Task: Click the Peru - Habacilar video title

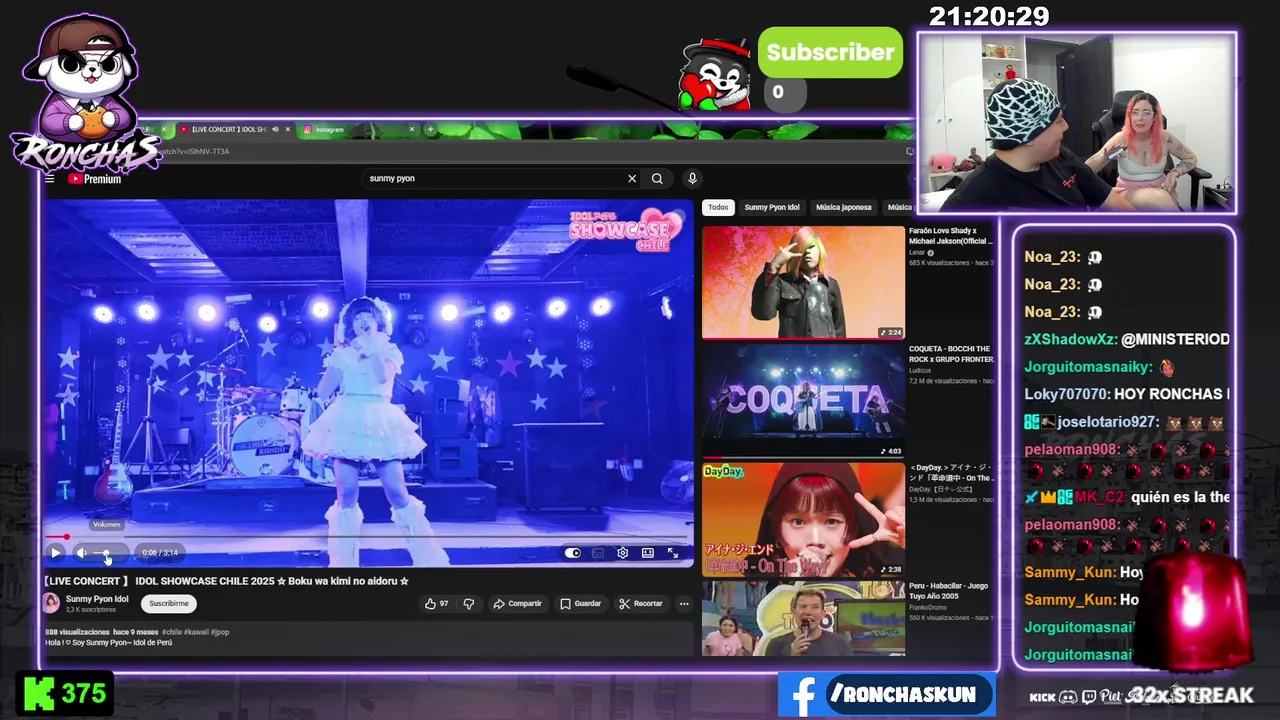Action: [948, 591]
